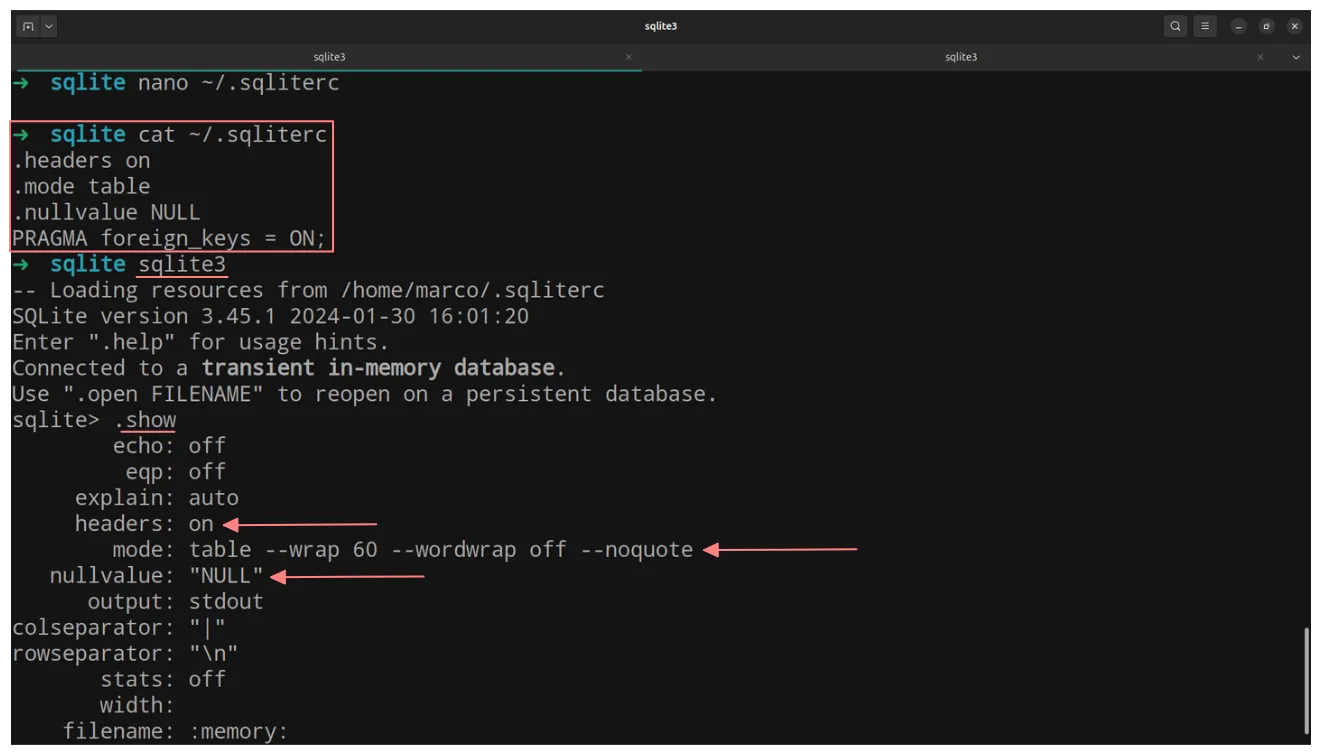Minimize the sqlite3 terminal window
This screenshot has width=1320, height=754.
coord(1239,26)
